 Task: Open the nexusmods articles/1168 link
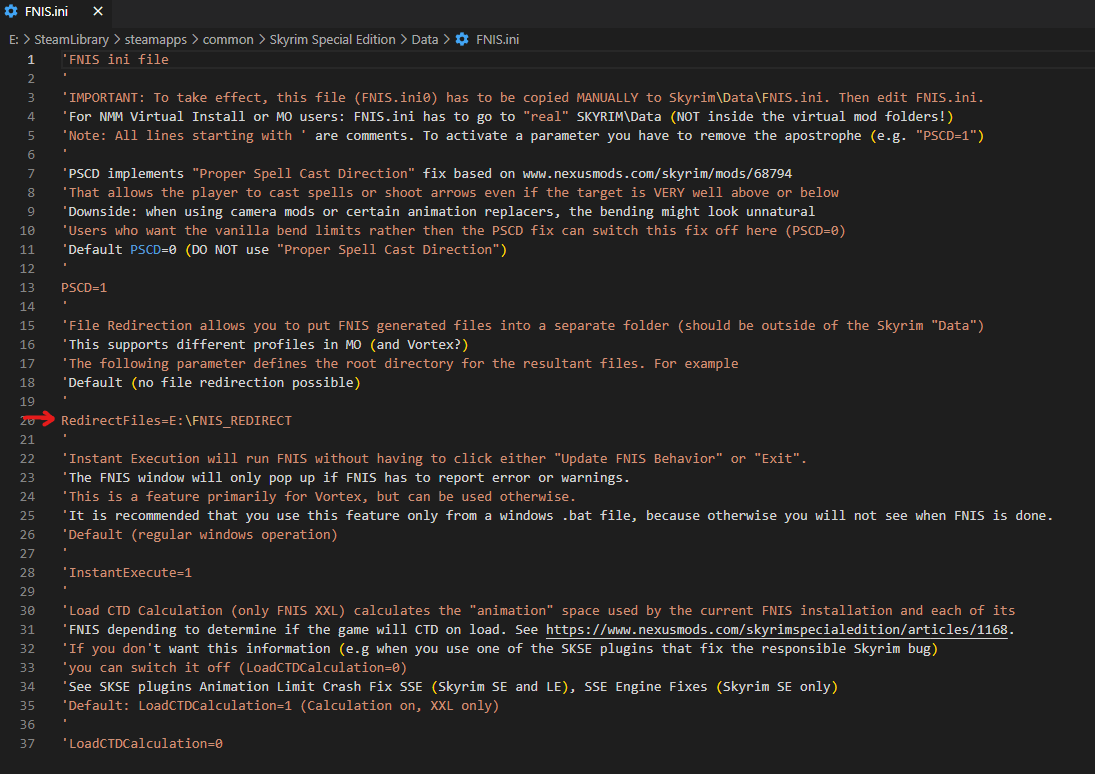777,629
